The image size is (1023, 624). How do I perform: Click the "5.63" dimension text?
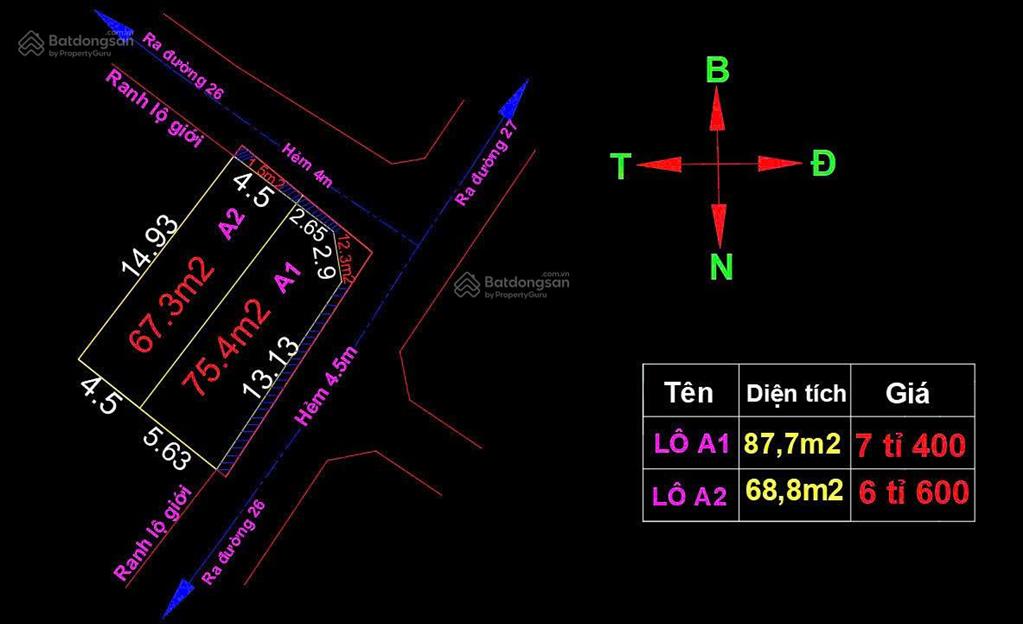coord(167,448)
